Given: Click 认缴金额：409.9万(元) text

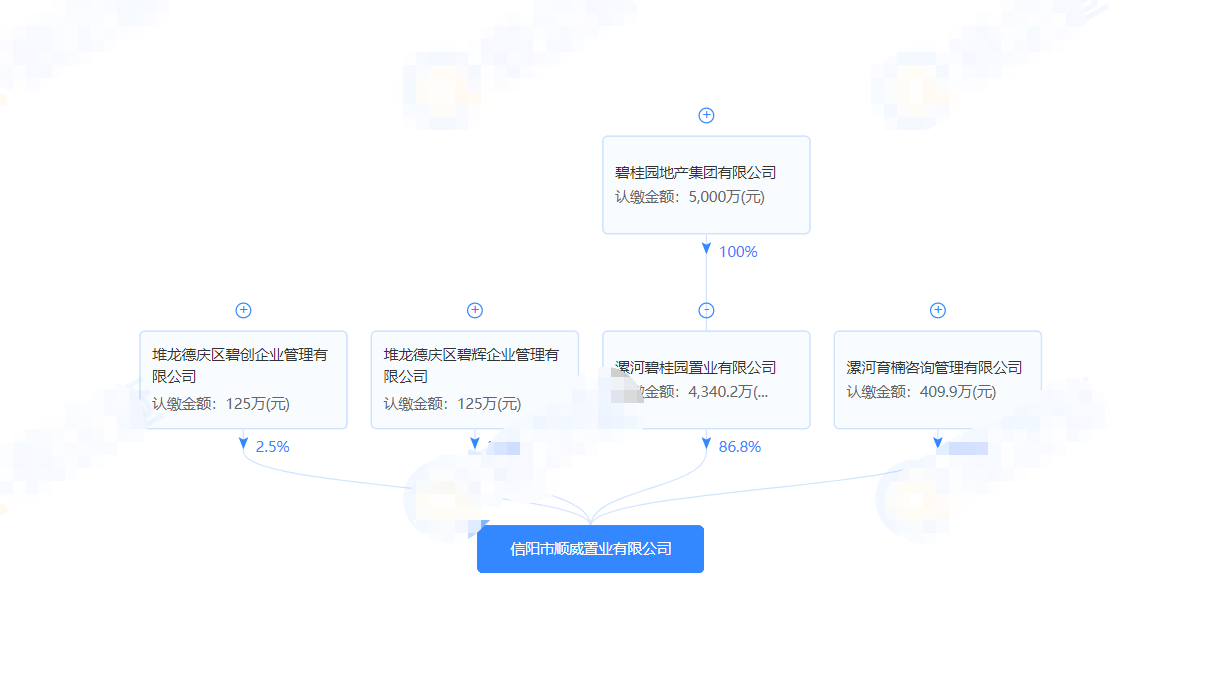Looking at the screenshot, I should pos(922,392).
